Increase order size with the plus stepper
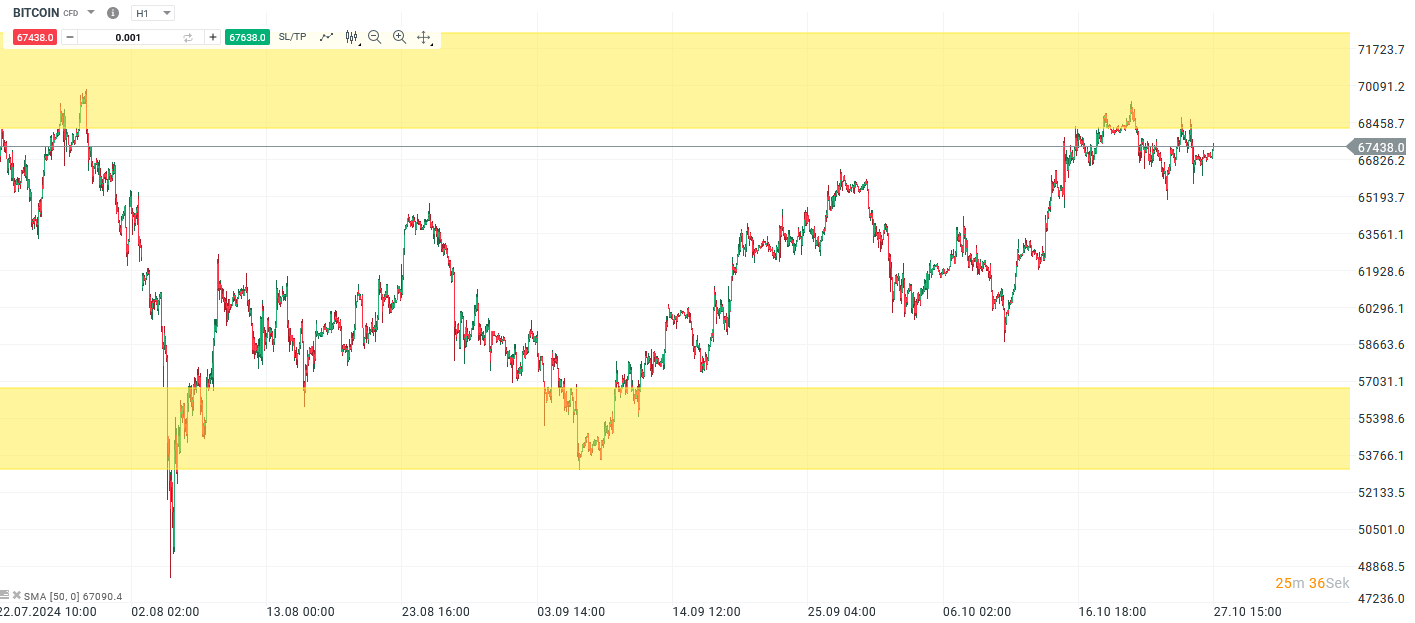 point(212,37)
